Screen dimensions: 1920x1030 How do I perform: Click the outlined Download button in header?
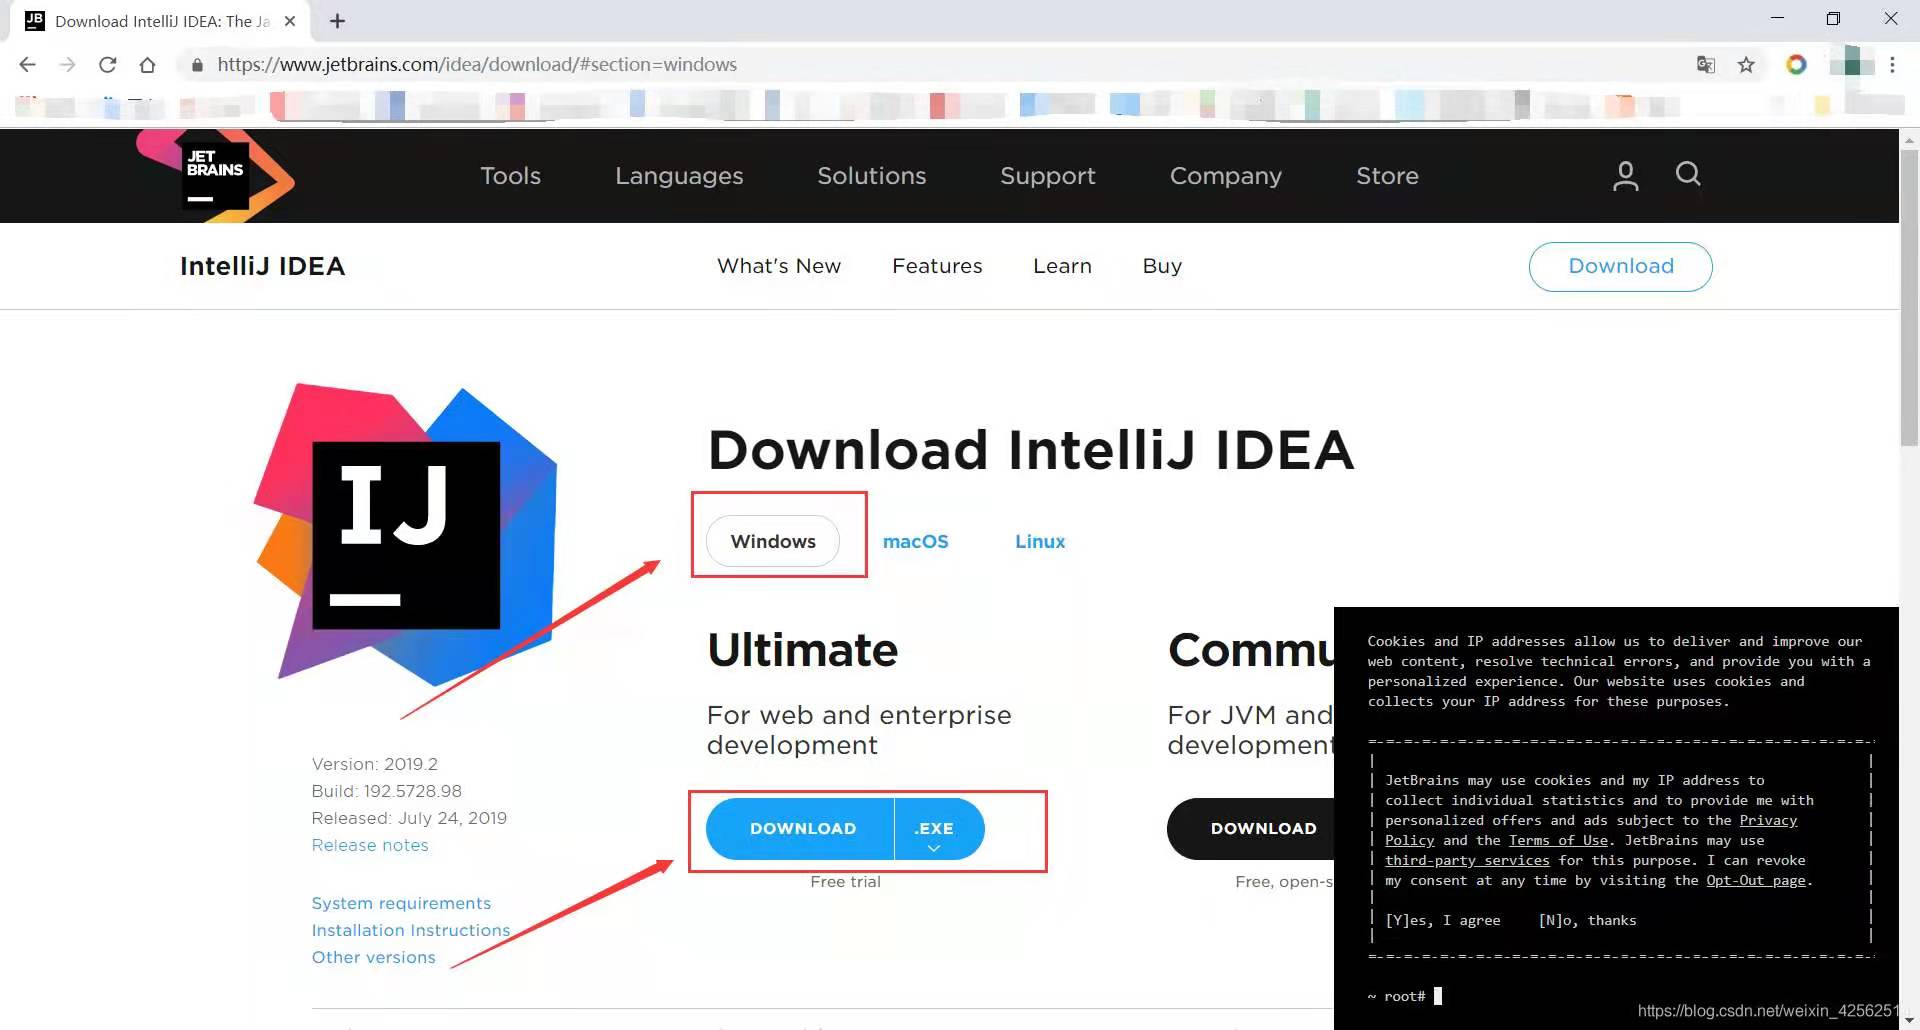pos(1620,267)
